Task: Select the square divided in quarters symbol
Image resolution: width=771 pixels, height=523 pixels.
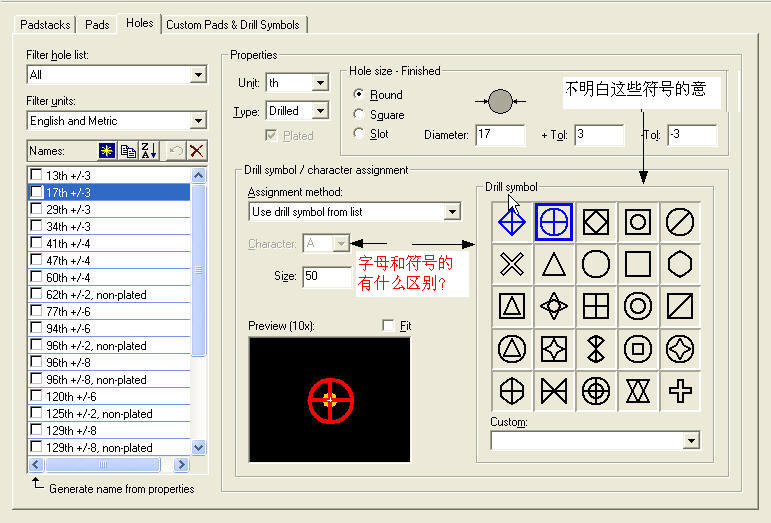Action: [596, 307]
